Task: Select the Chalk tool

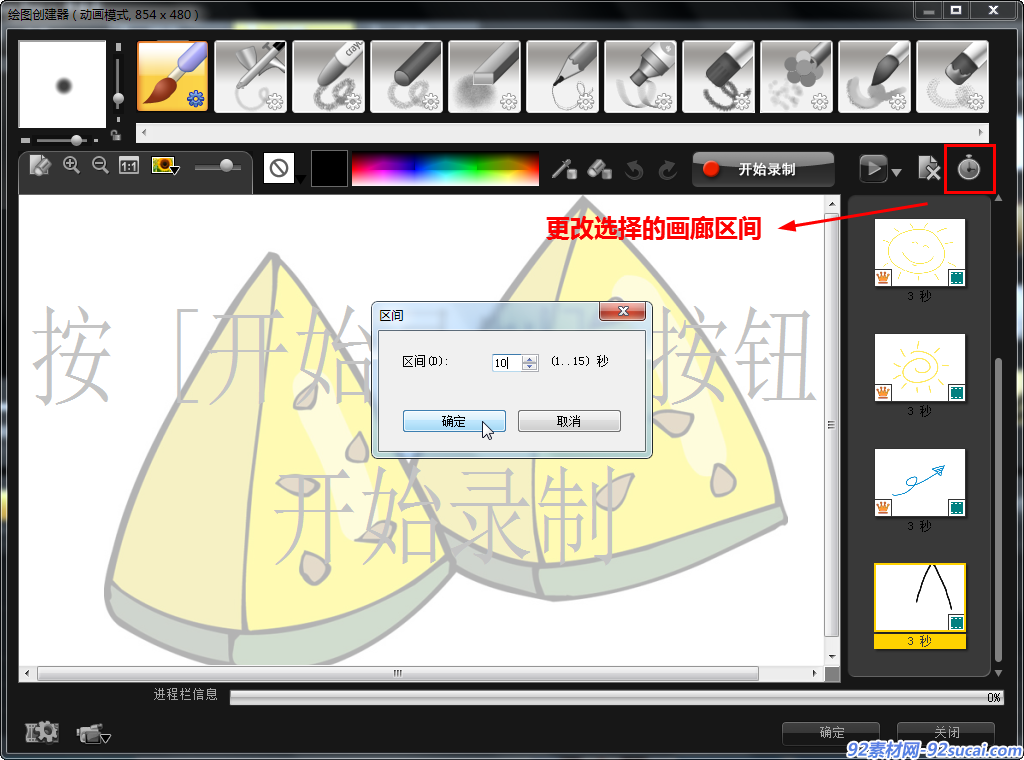Action: click(x=485, y=76)
